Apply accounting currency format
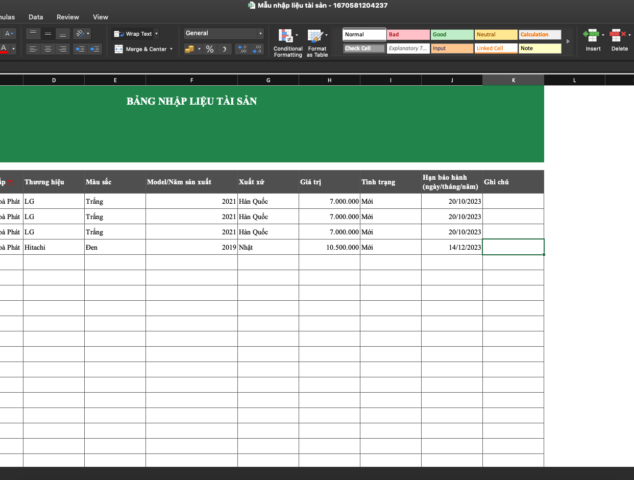This screenshot has width=634, height=480. coord(189,49)
